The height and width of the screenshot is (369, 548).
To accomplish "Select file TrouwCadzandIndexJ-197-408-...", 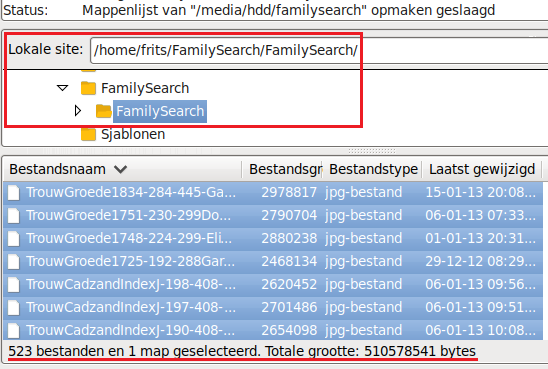I will [131, 308].
